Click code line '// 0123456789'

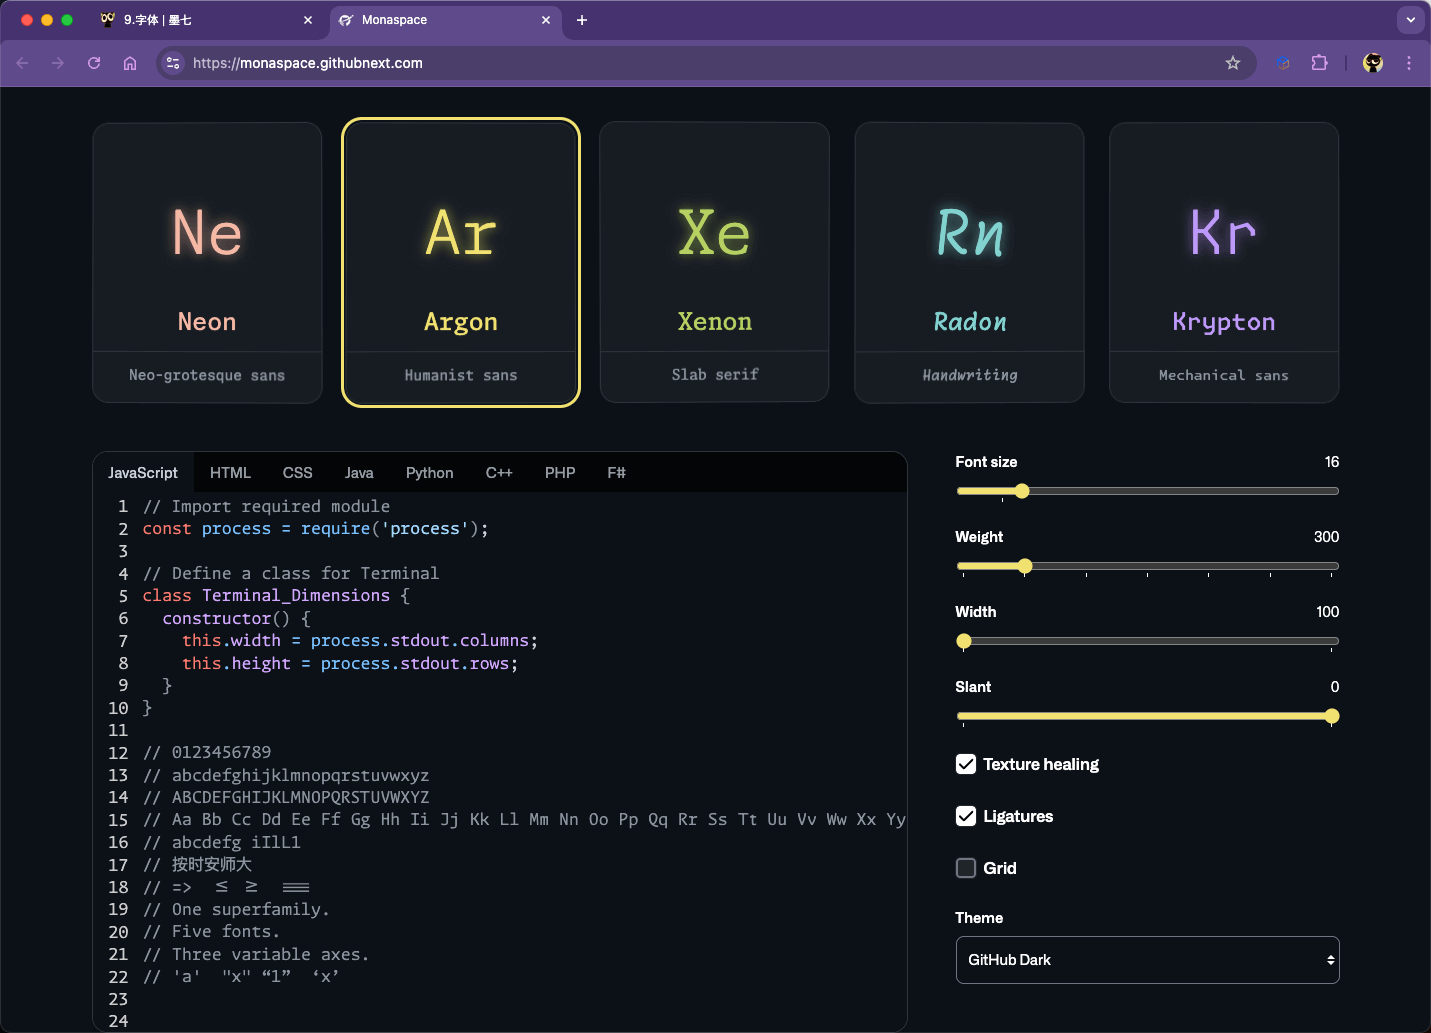pos(207,752)
